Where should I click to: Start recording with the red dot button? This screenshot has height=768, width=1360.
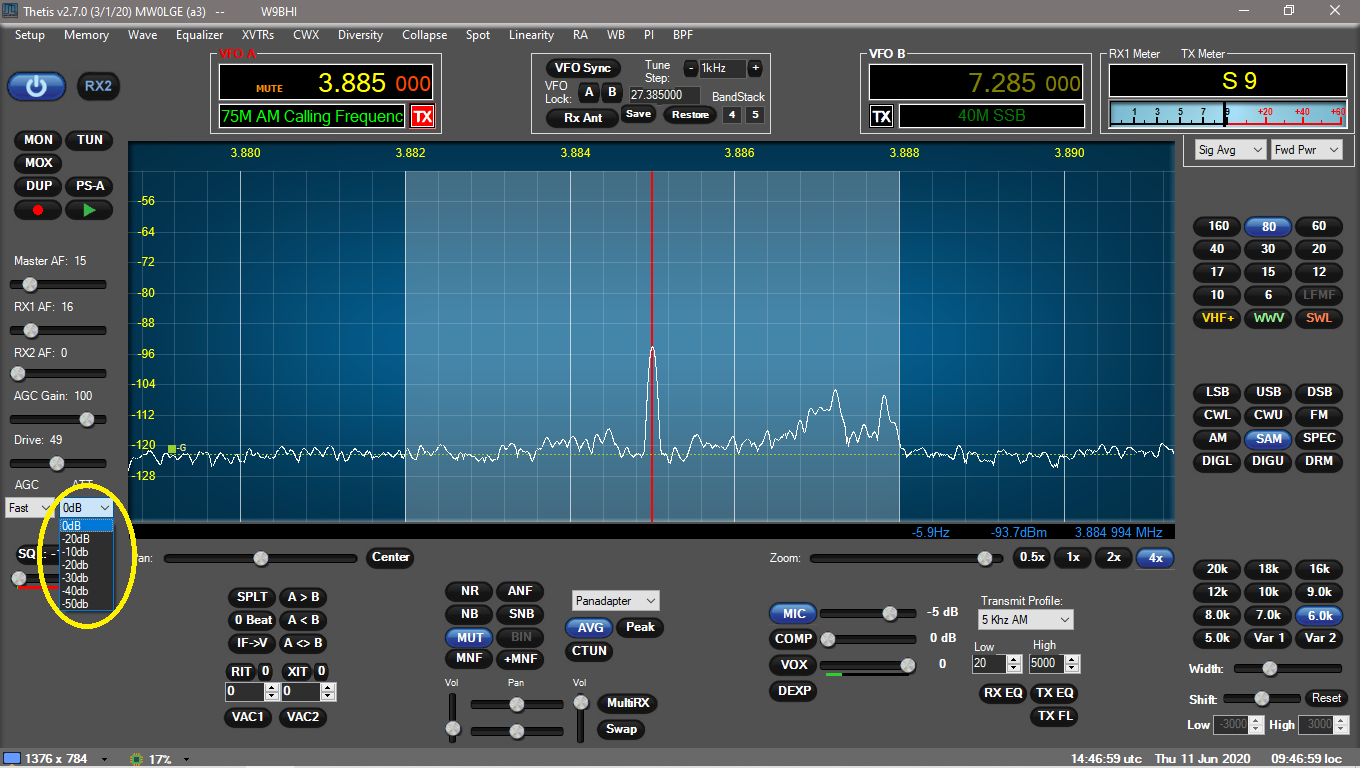coord(38,210)
